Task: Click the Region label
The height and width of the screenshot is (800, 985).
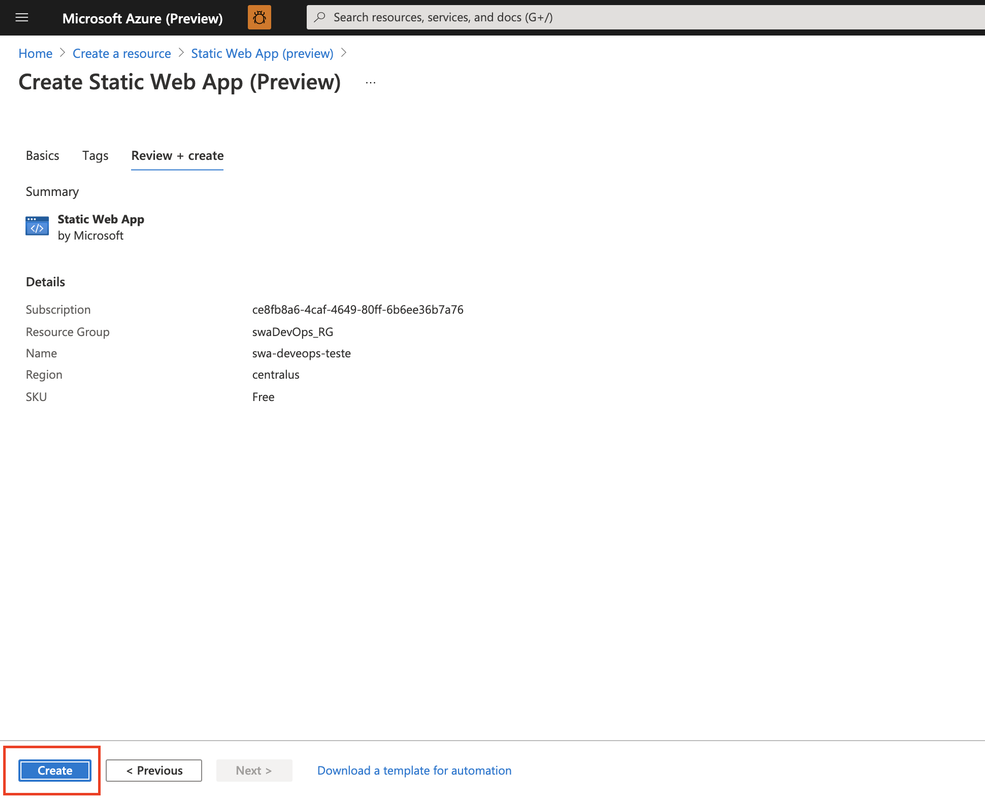Action: click(44, 375)
